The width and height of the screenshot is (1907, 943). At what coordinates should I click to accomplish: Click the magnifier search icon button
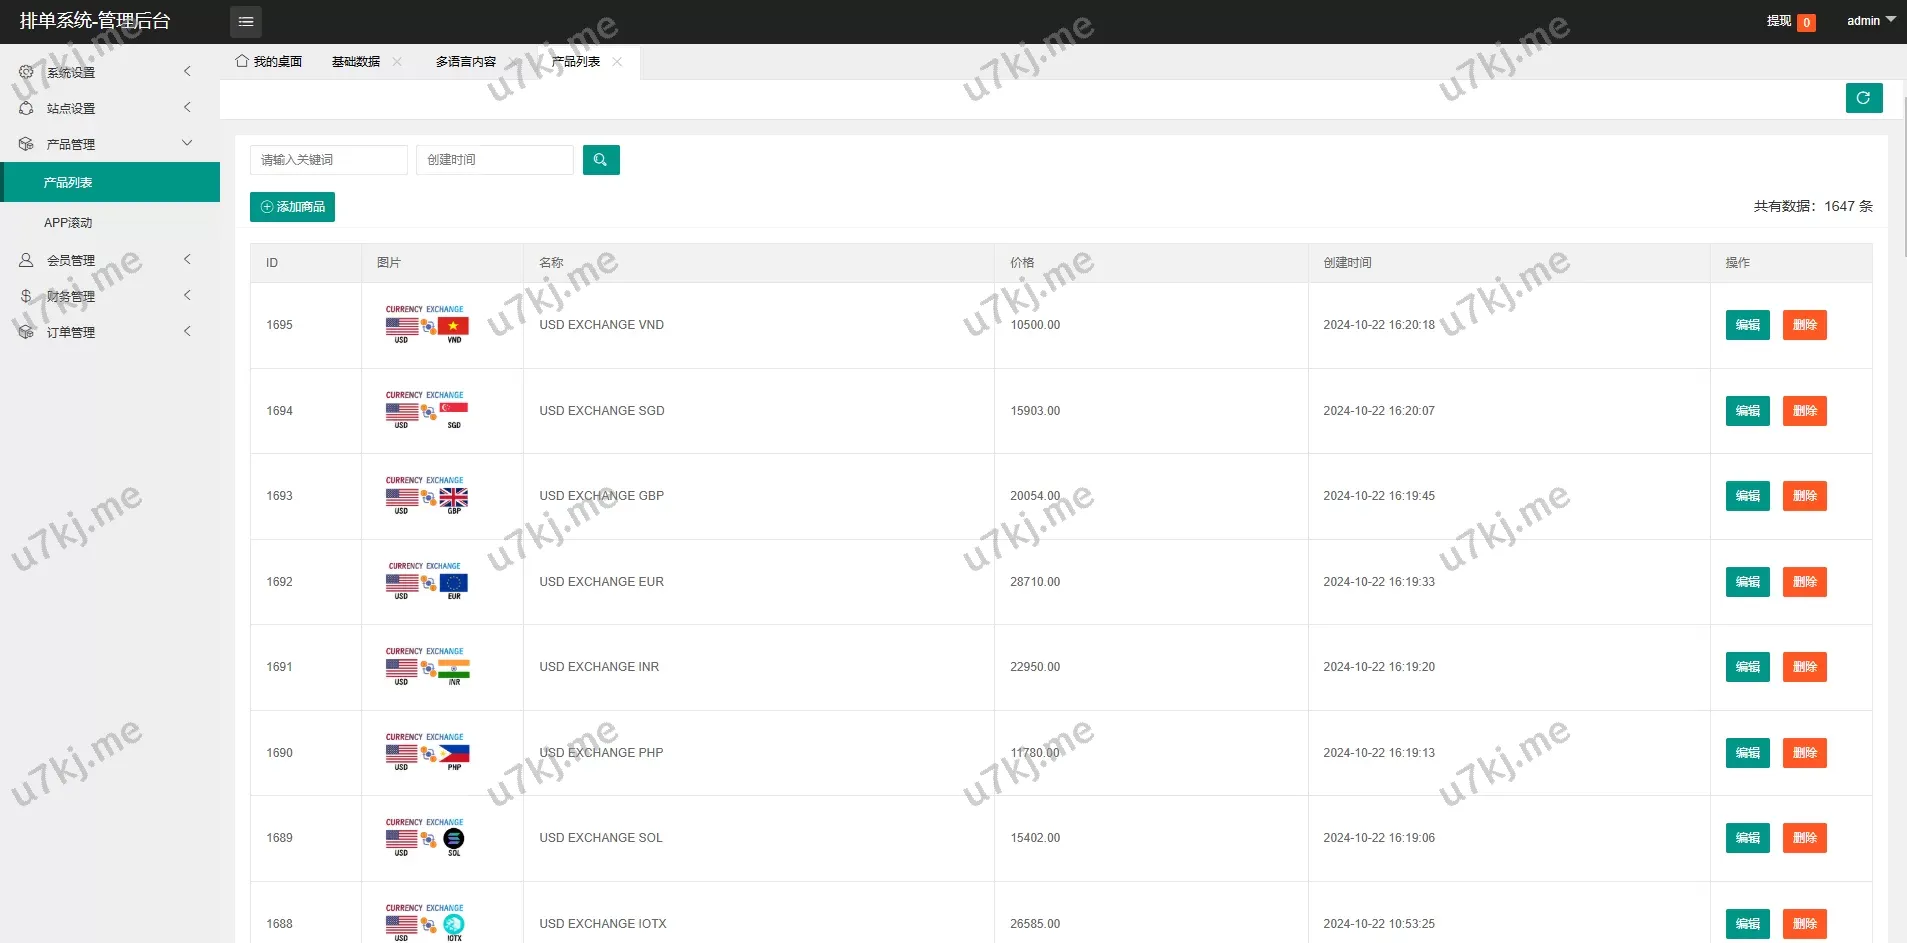click(x=600, y=160)
